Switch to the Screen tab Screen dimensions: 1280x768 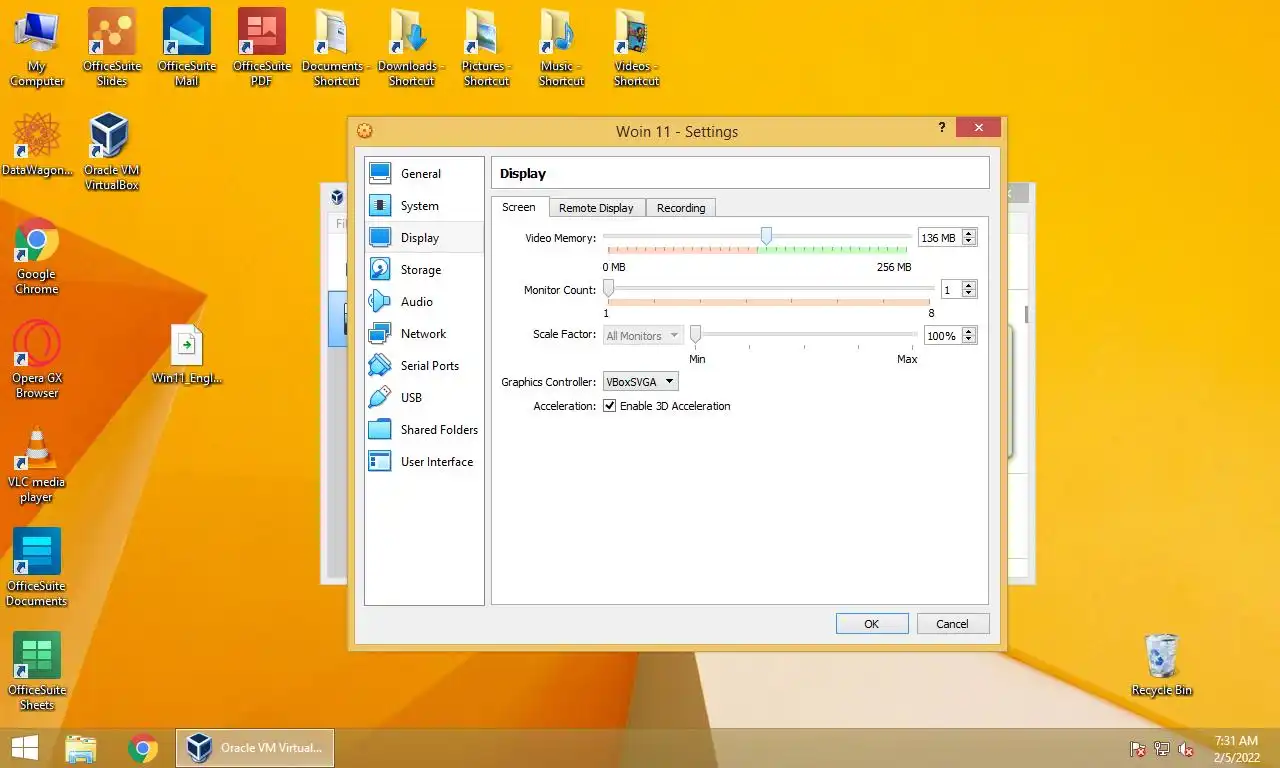coord(519,207)
